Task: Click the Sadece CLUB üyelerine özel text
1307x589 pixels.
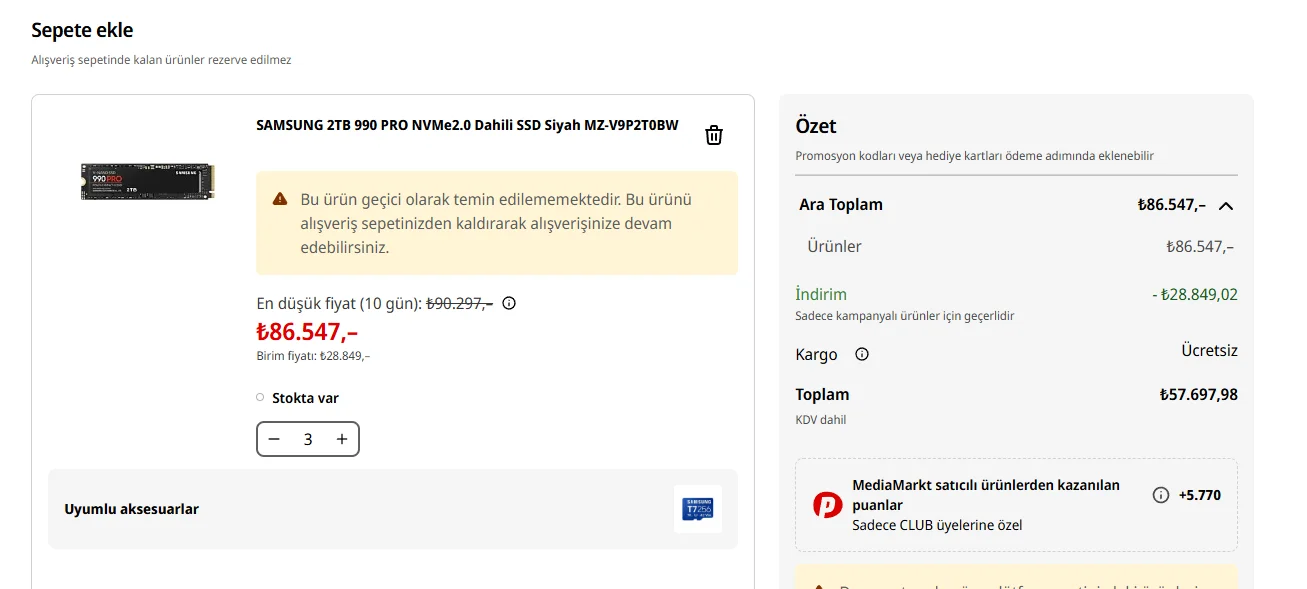Action: coord(937,525)
